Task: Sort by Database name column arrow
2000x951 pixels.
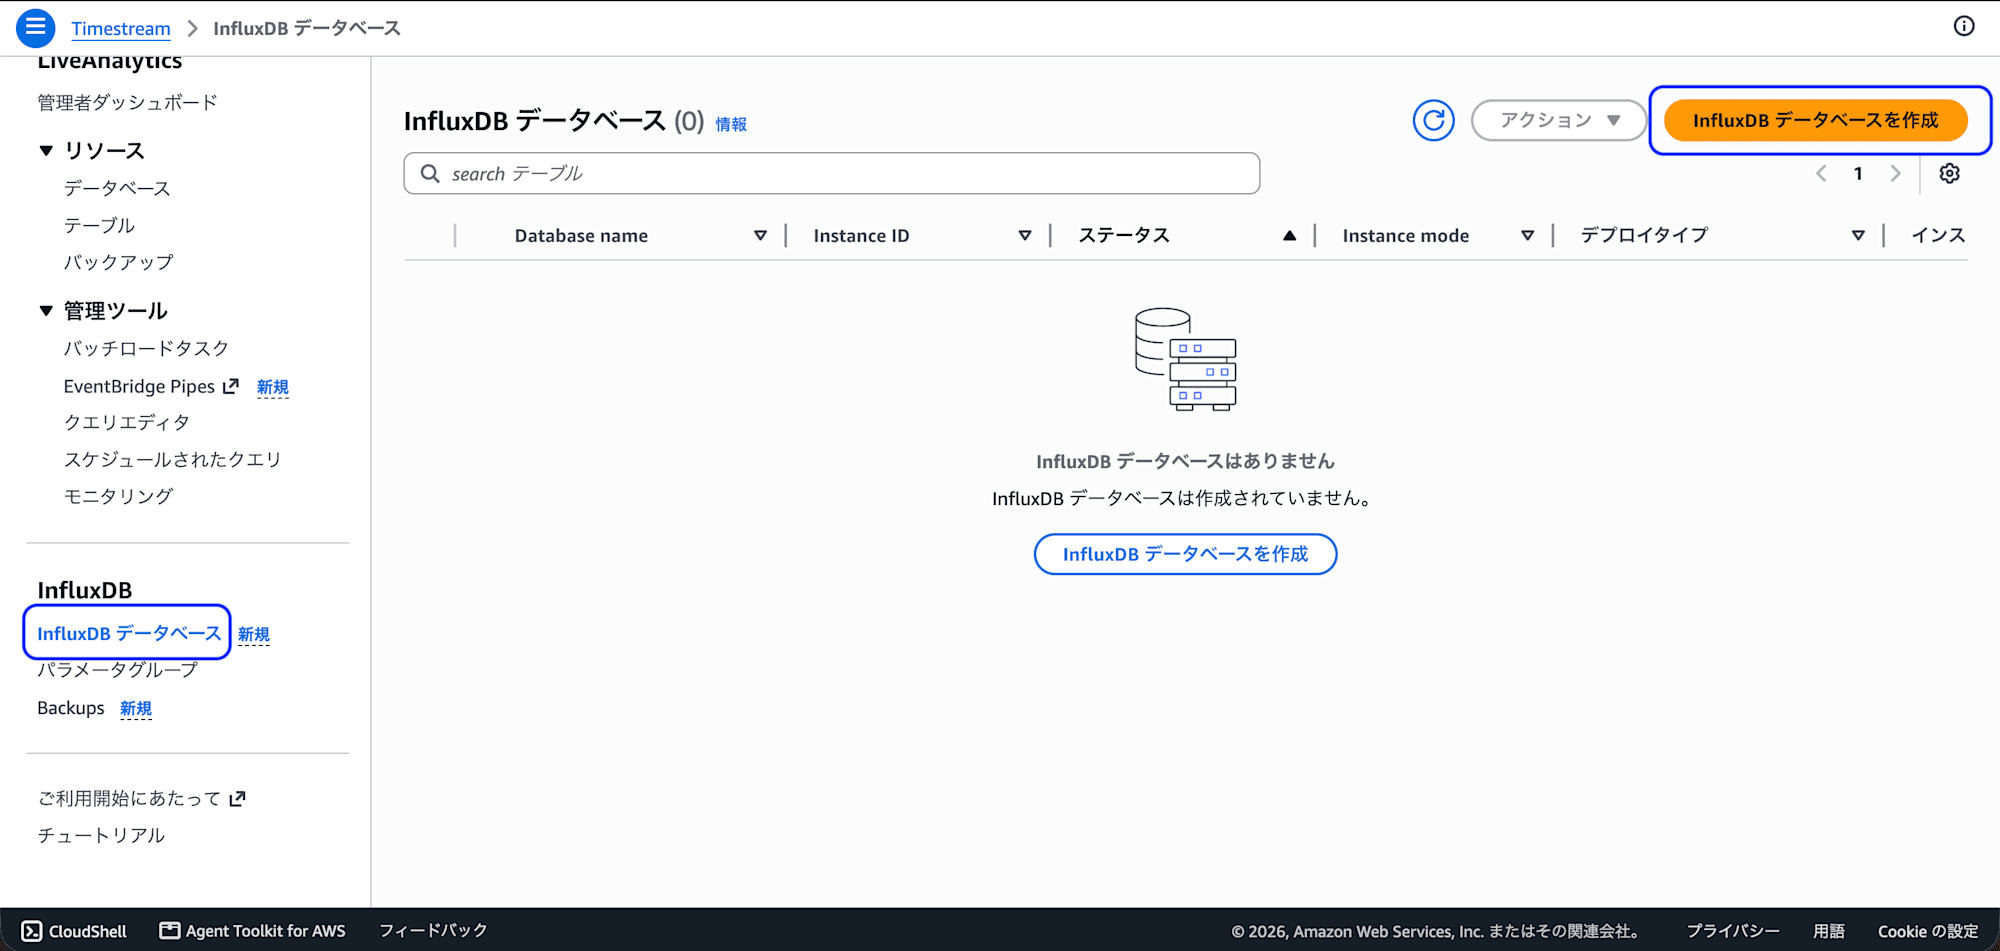Action: point(760,236)
